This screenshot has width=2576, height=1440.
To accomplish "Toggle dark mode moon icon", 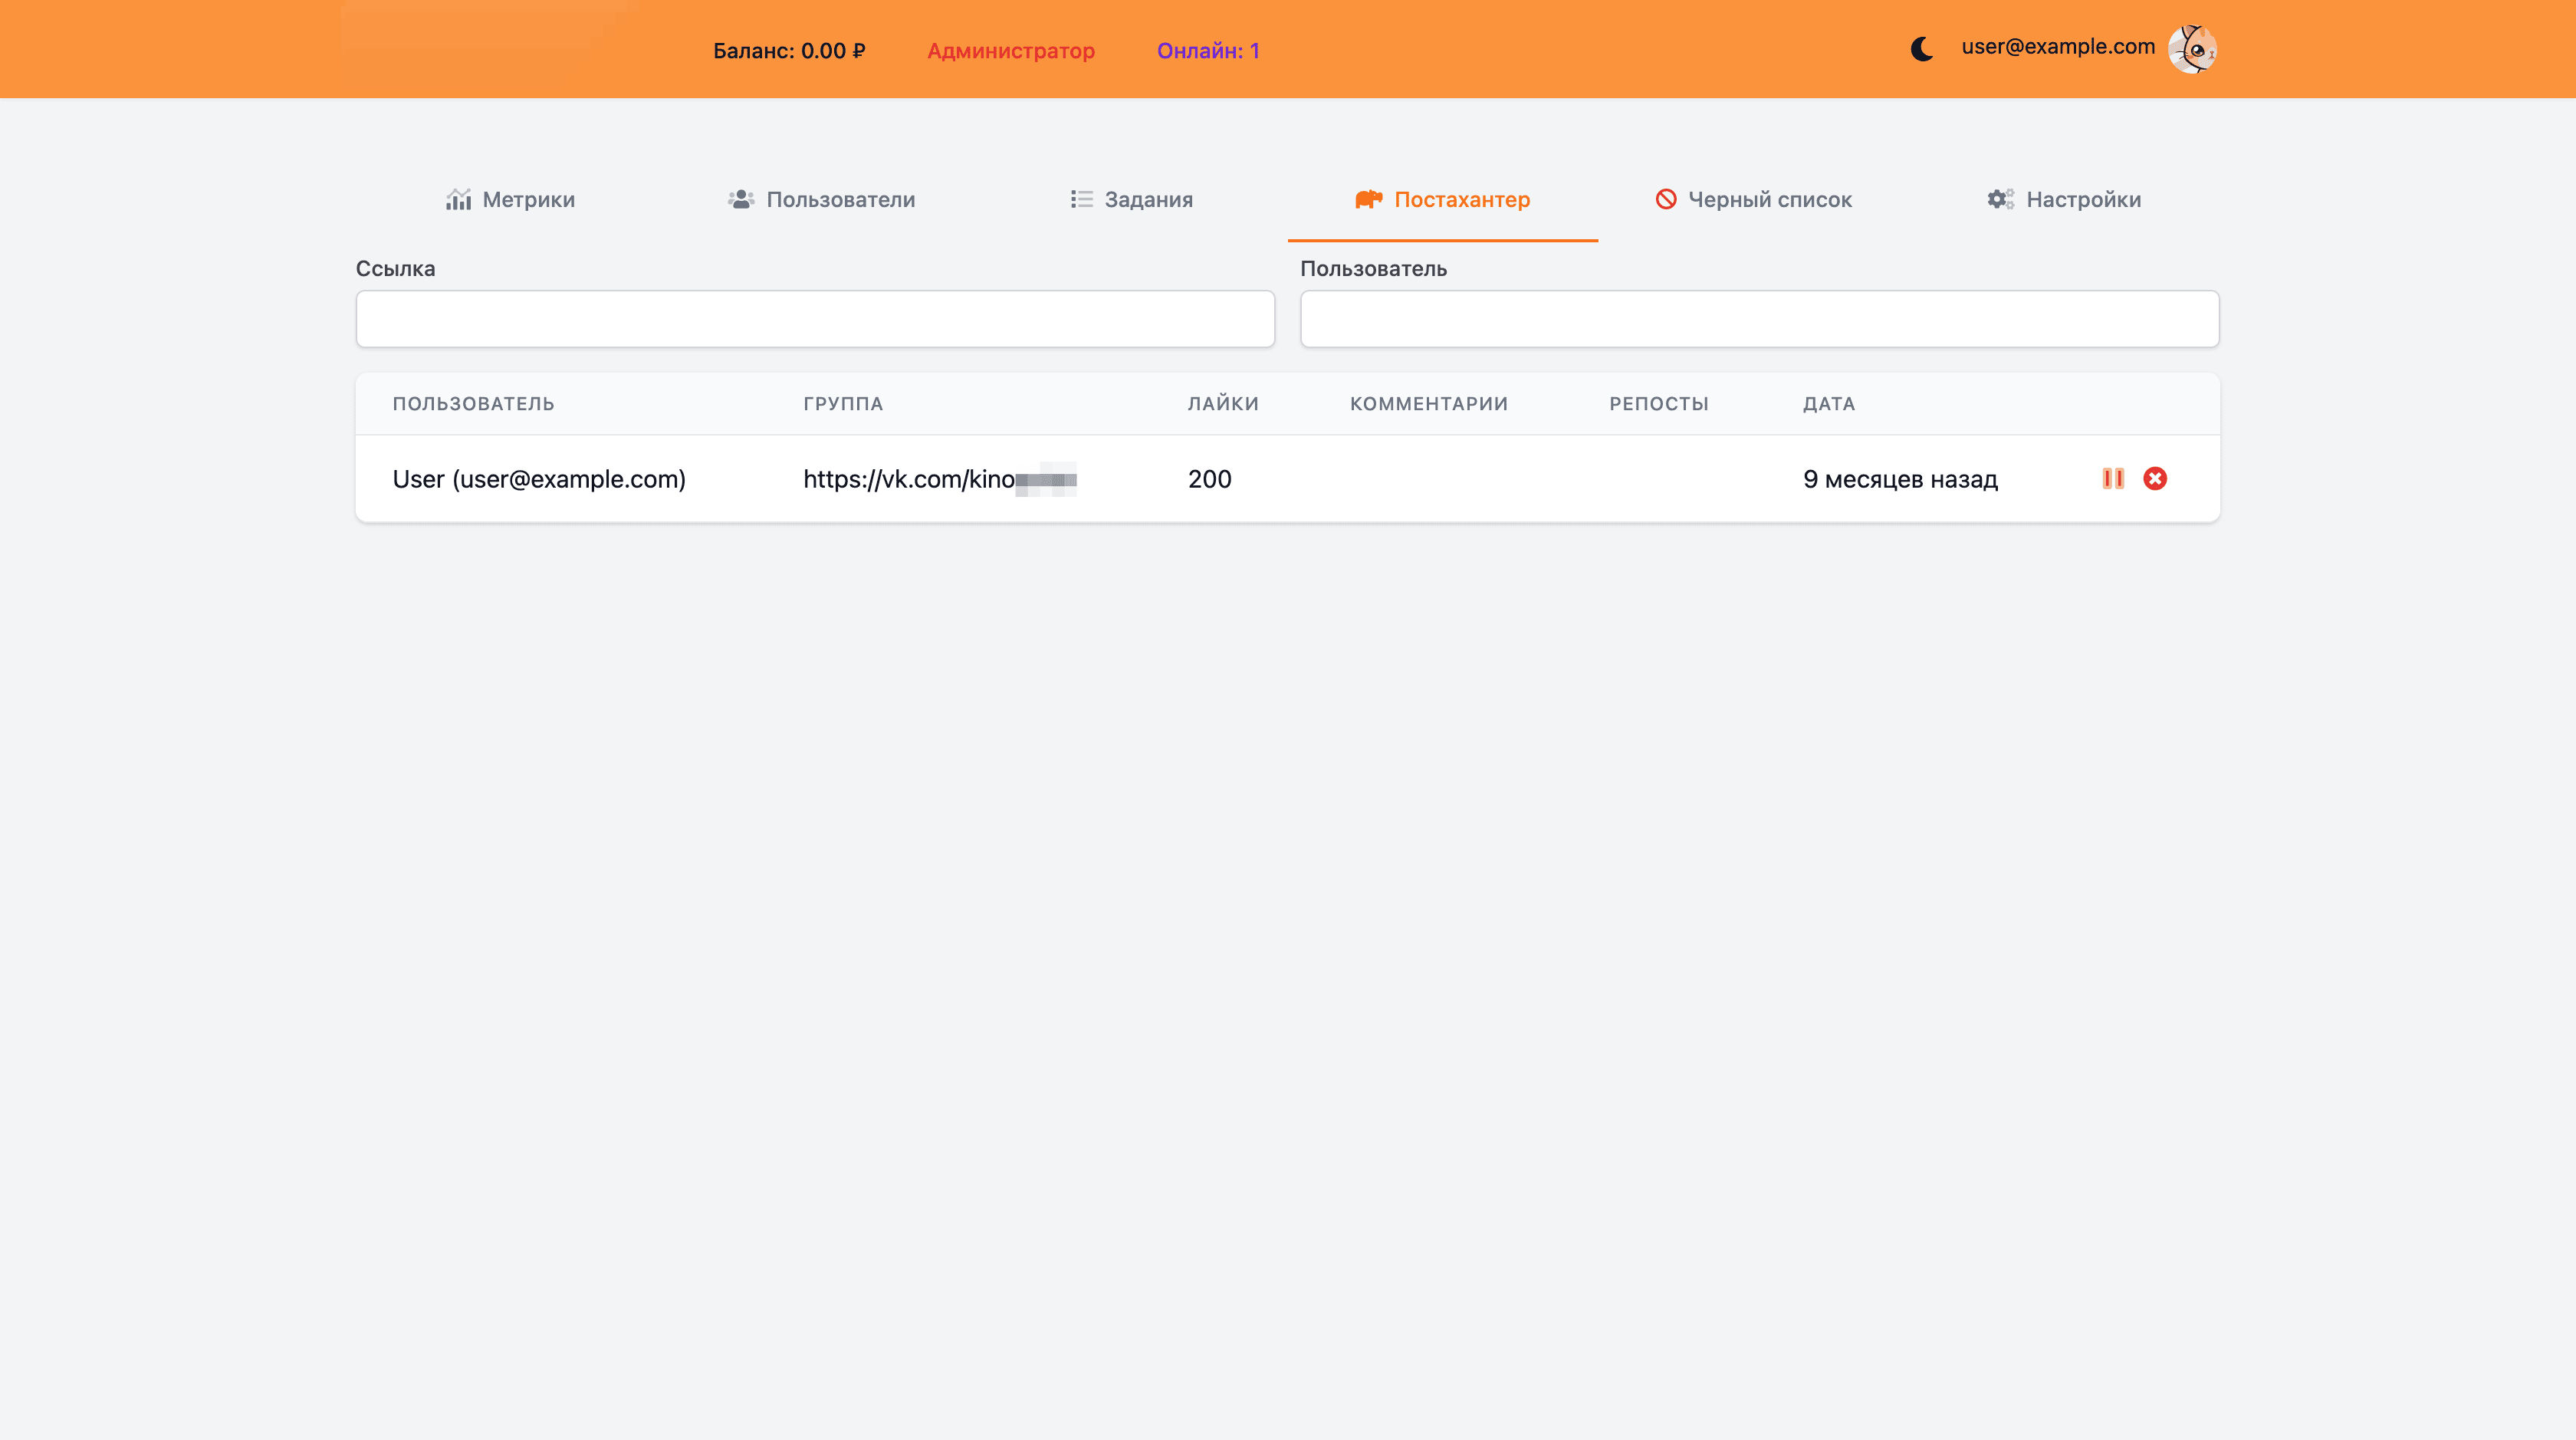I will coord(1921,49).
